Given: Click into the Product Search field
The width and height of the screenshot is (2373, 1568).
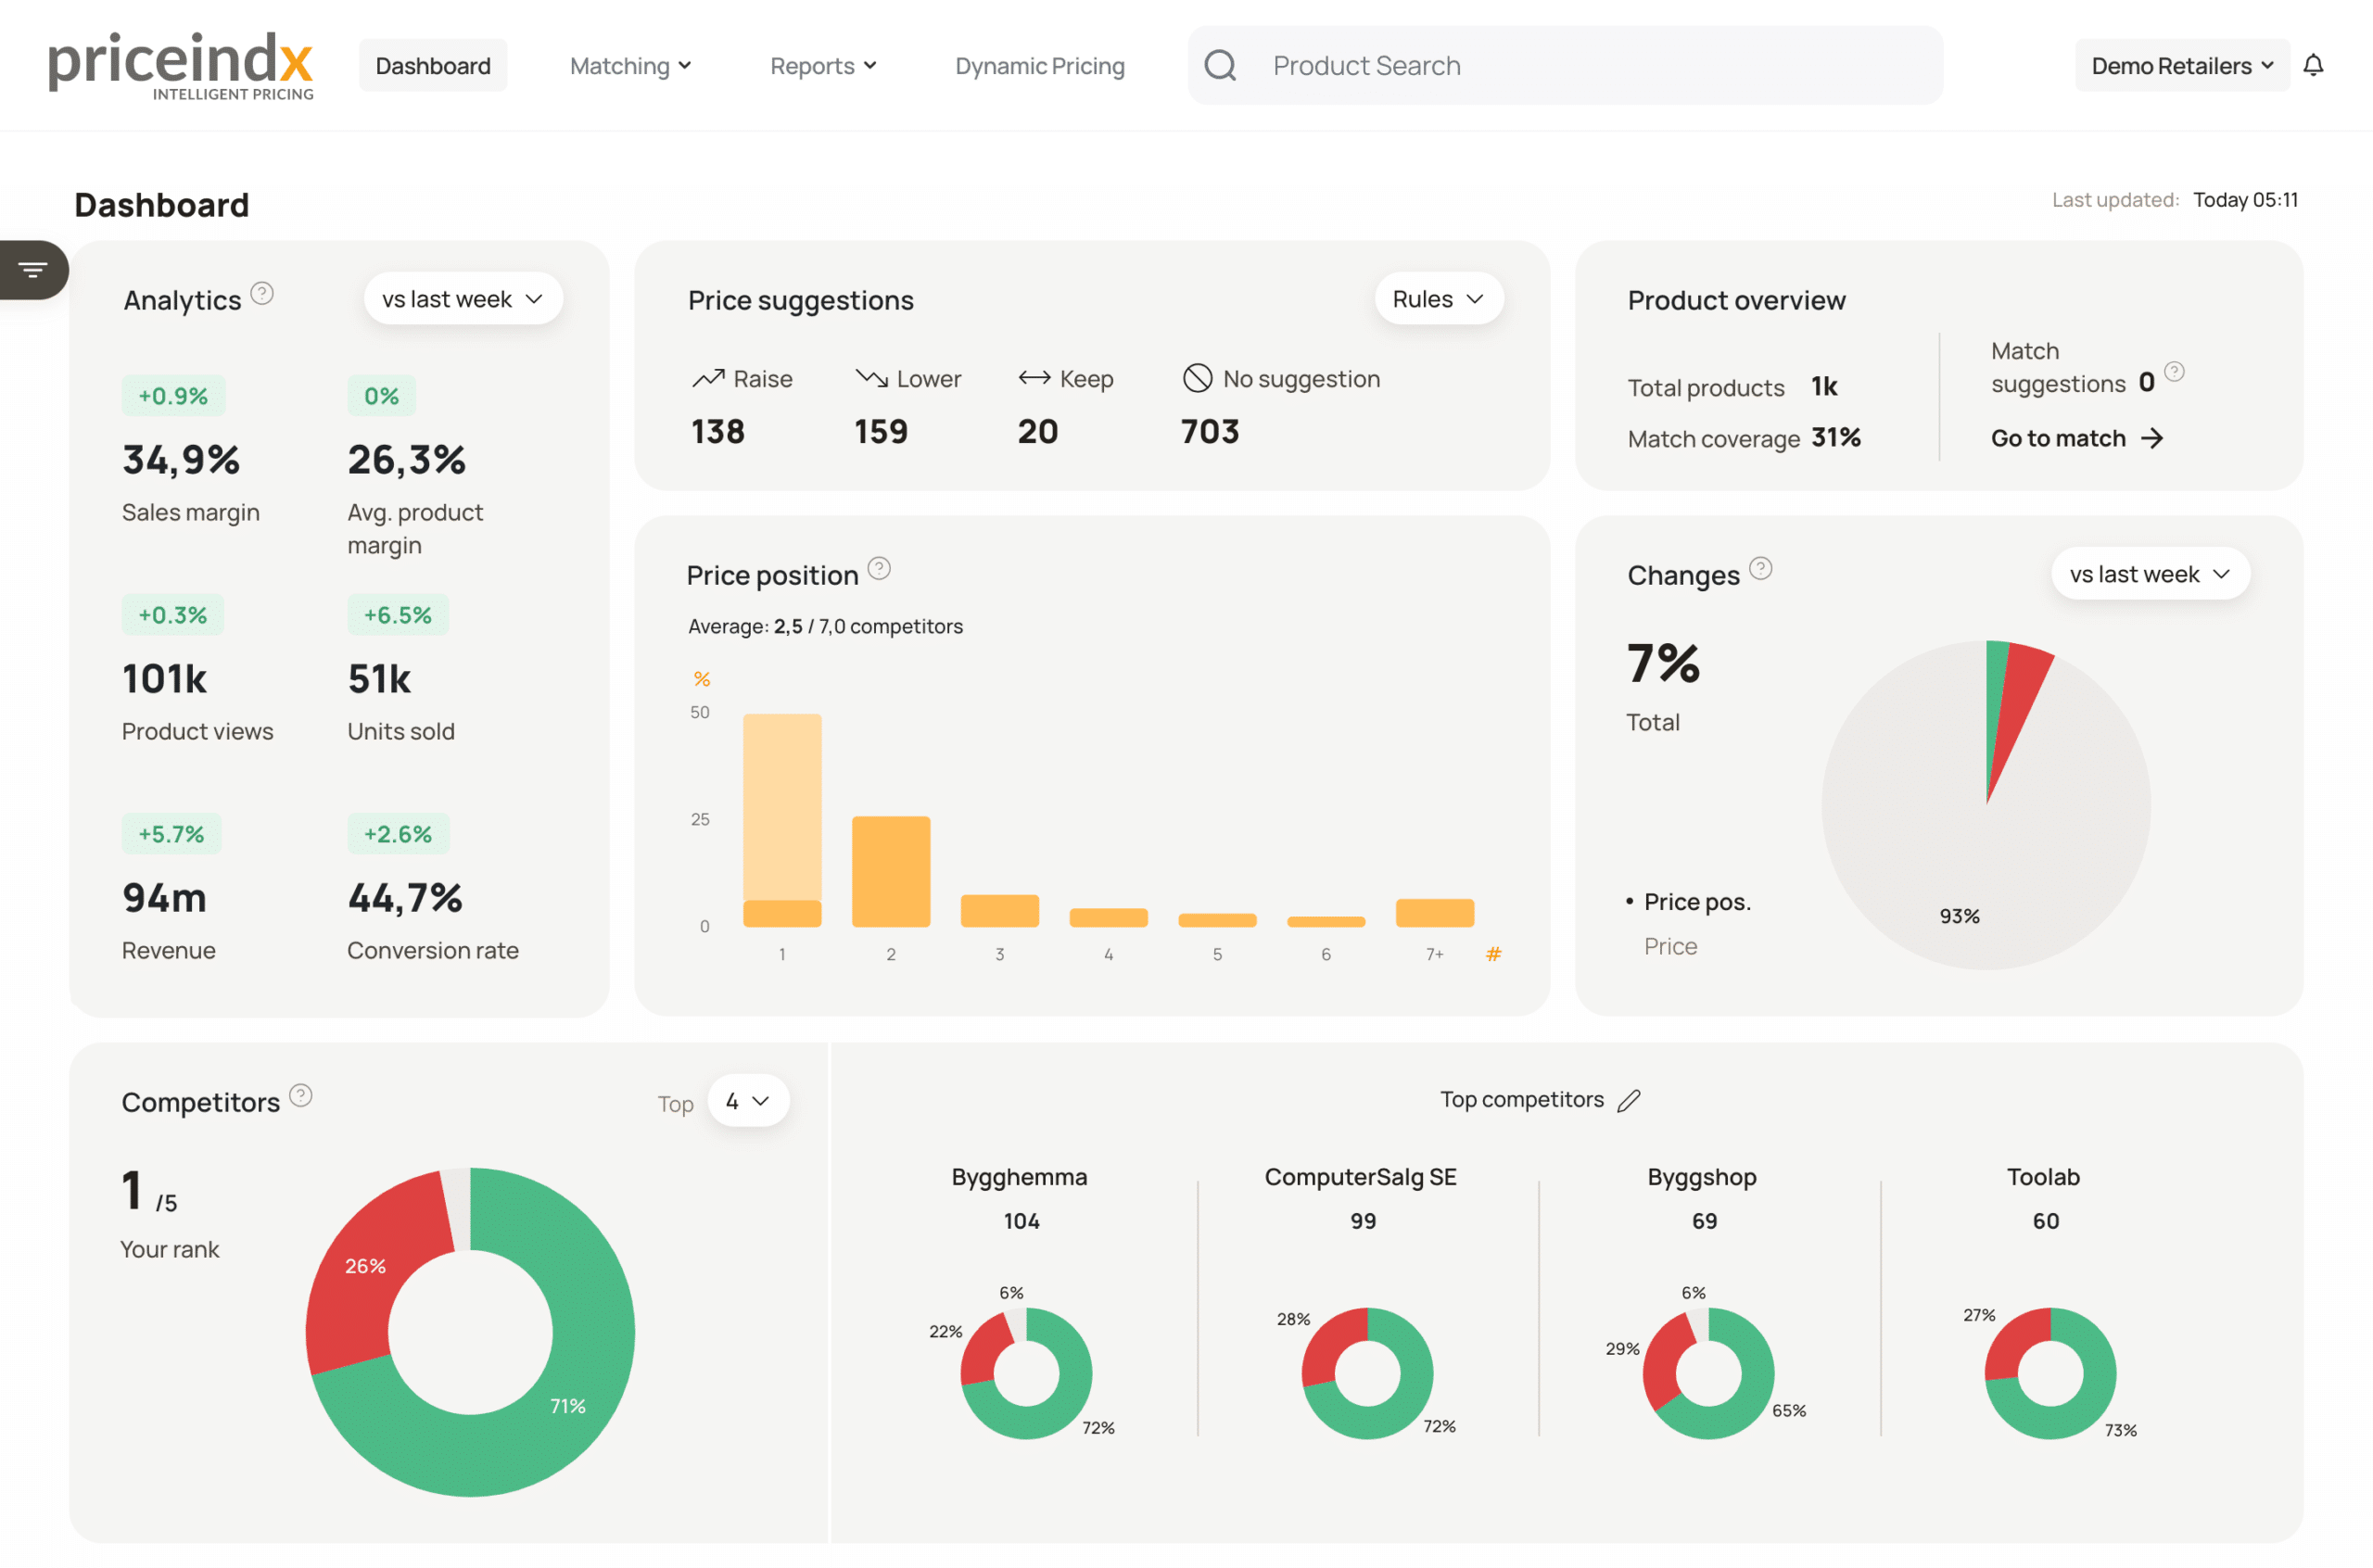Looking at the screenshot, I should (1590, 66).
